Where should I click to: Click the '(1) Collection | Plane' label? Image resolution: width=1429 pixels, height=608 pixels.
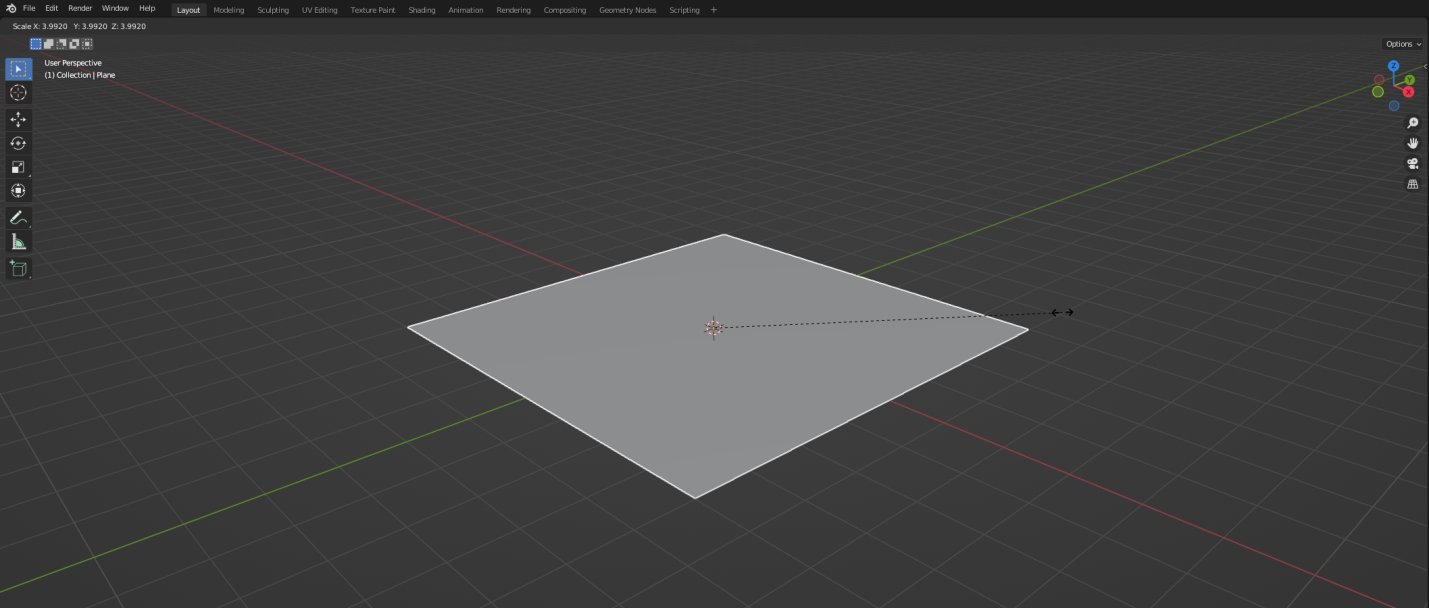coord(80,75)
